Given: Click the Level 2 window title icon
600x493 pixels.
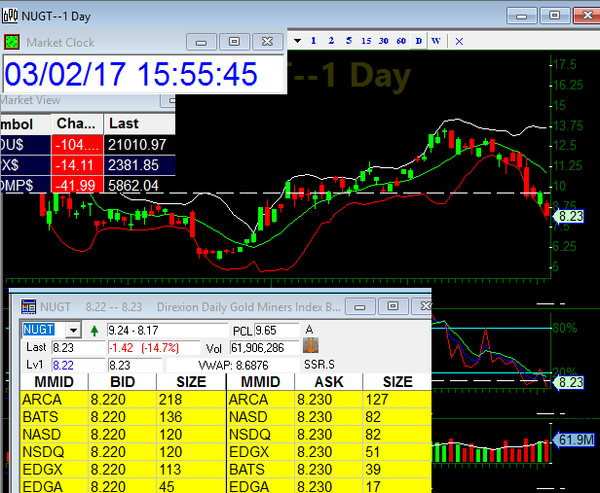Looking at the screenshot, I should 27,305.
